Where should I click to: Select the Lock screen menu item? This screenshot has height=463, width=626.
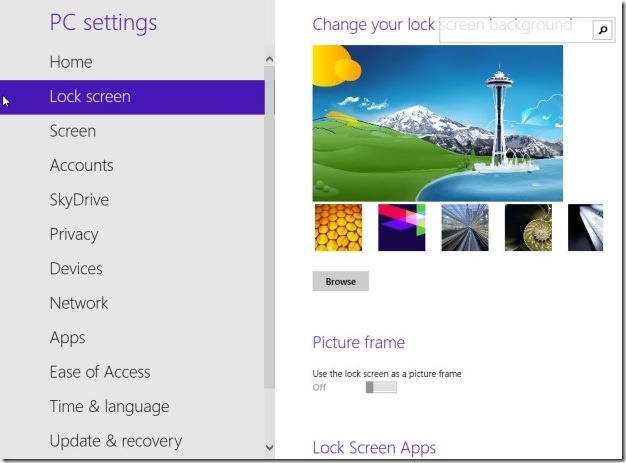pos(132,97)
